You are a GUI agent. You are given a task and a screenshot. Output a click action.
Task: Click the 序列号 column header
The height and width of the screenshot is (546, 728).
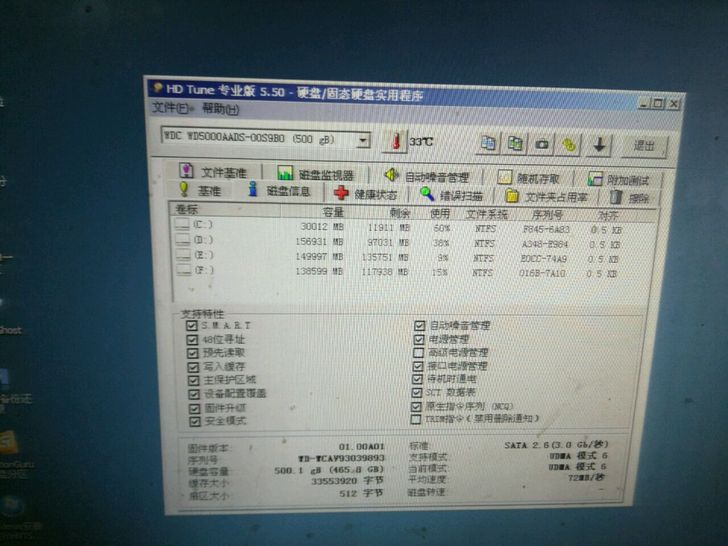tap(547, 215)
